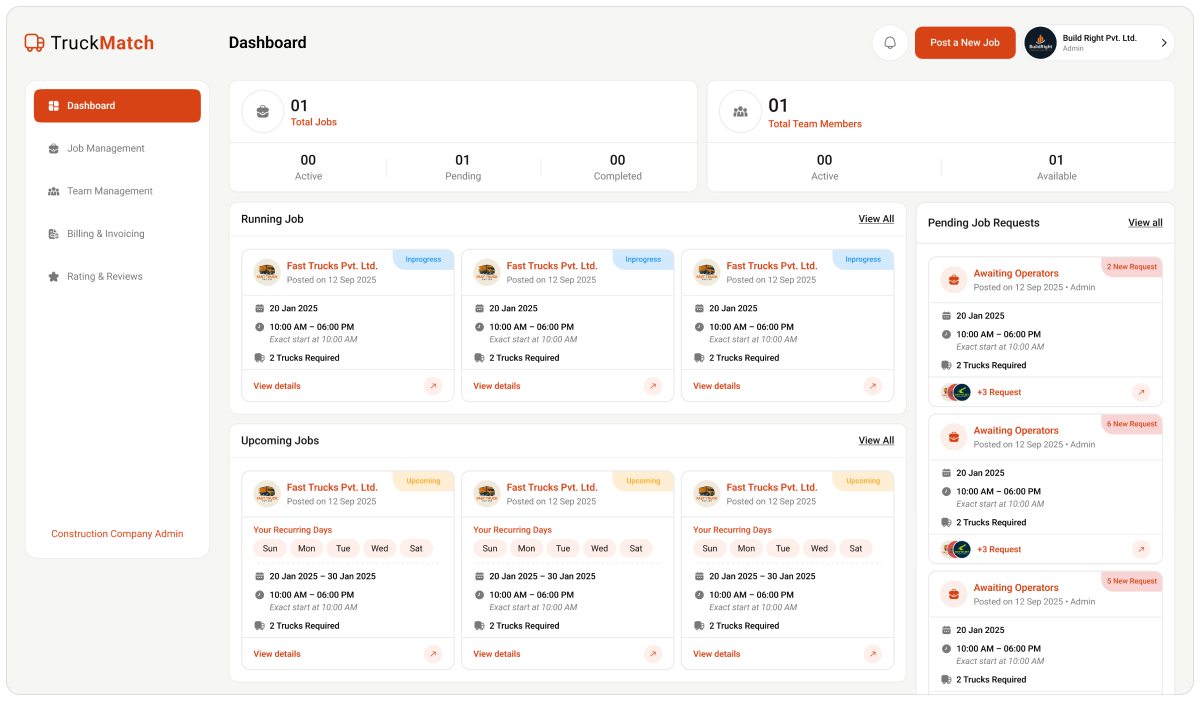Click arrow icon on third Upcoming Jobs card
1200x702 pixels.
[x=872, y=654]
